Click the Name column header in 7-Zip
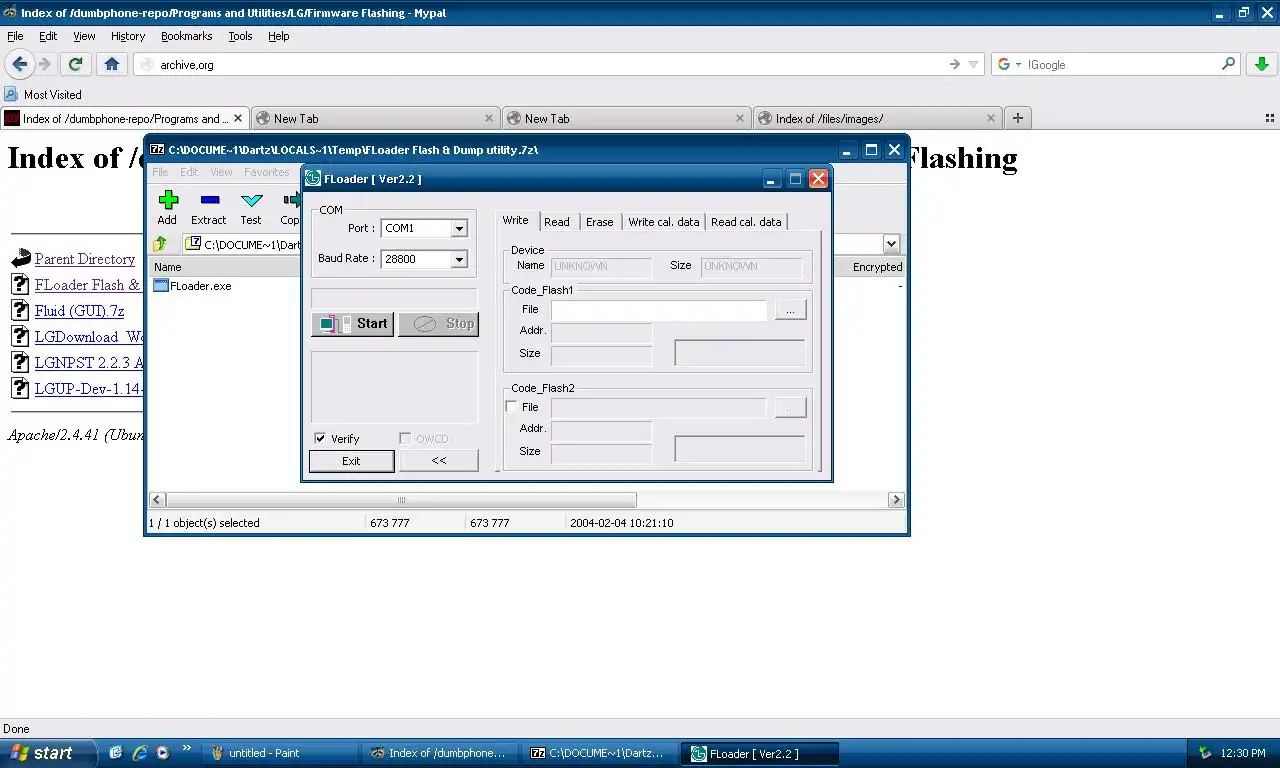This screenshot has width=1280, height=768. (225, 267)
